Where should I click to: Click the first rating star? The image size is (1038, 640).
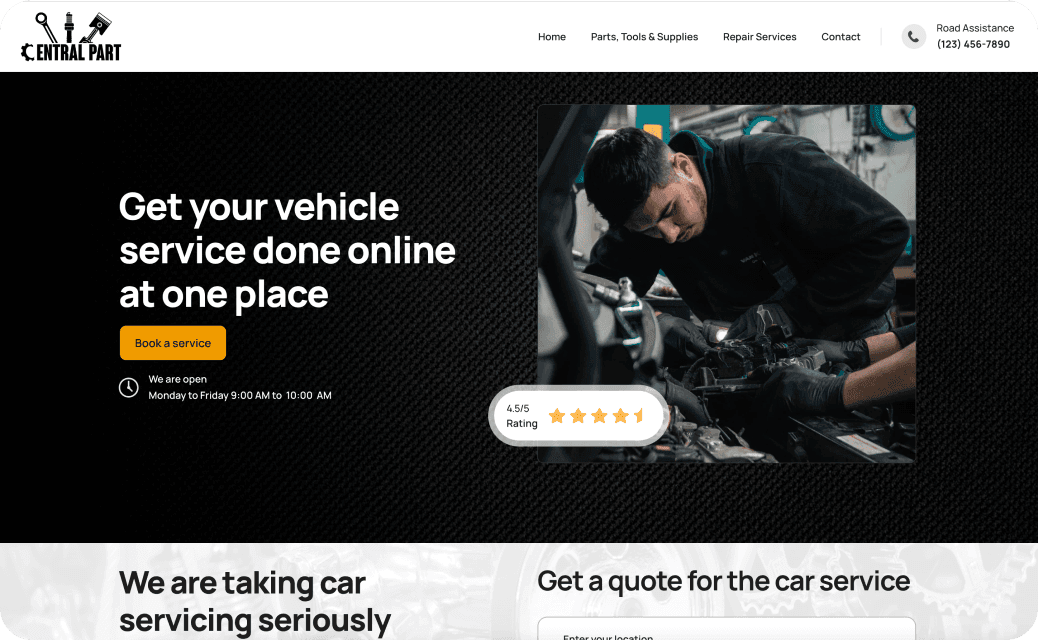pyautogui.click(x=557, y=416)
